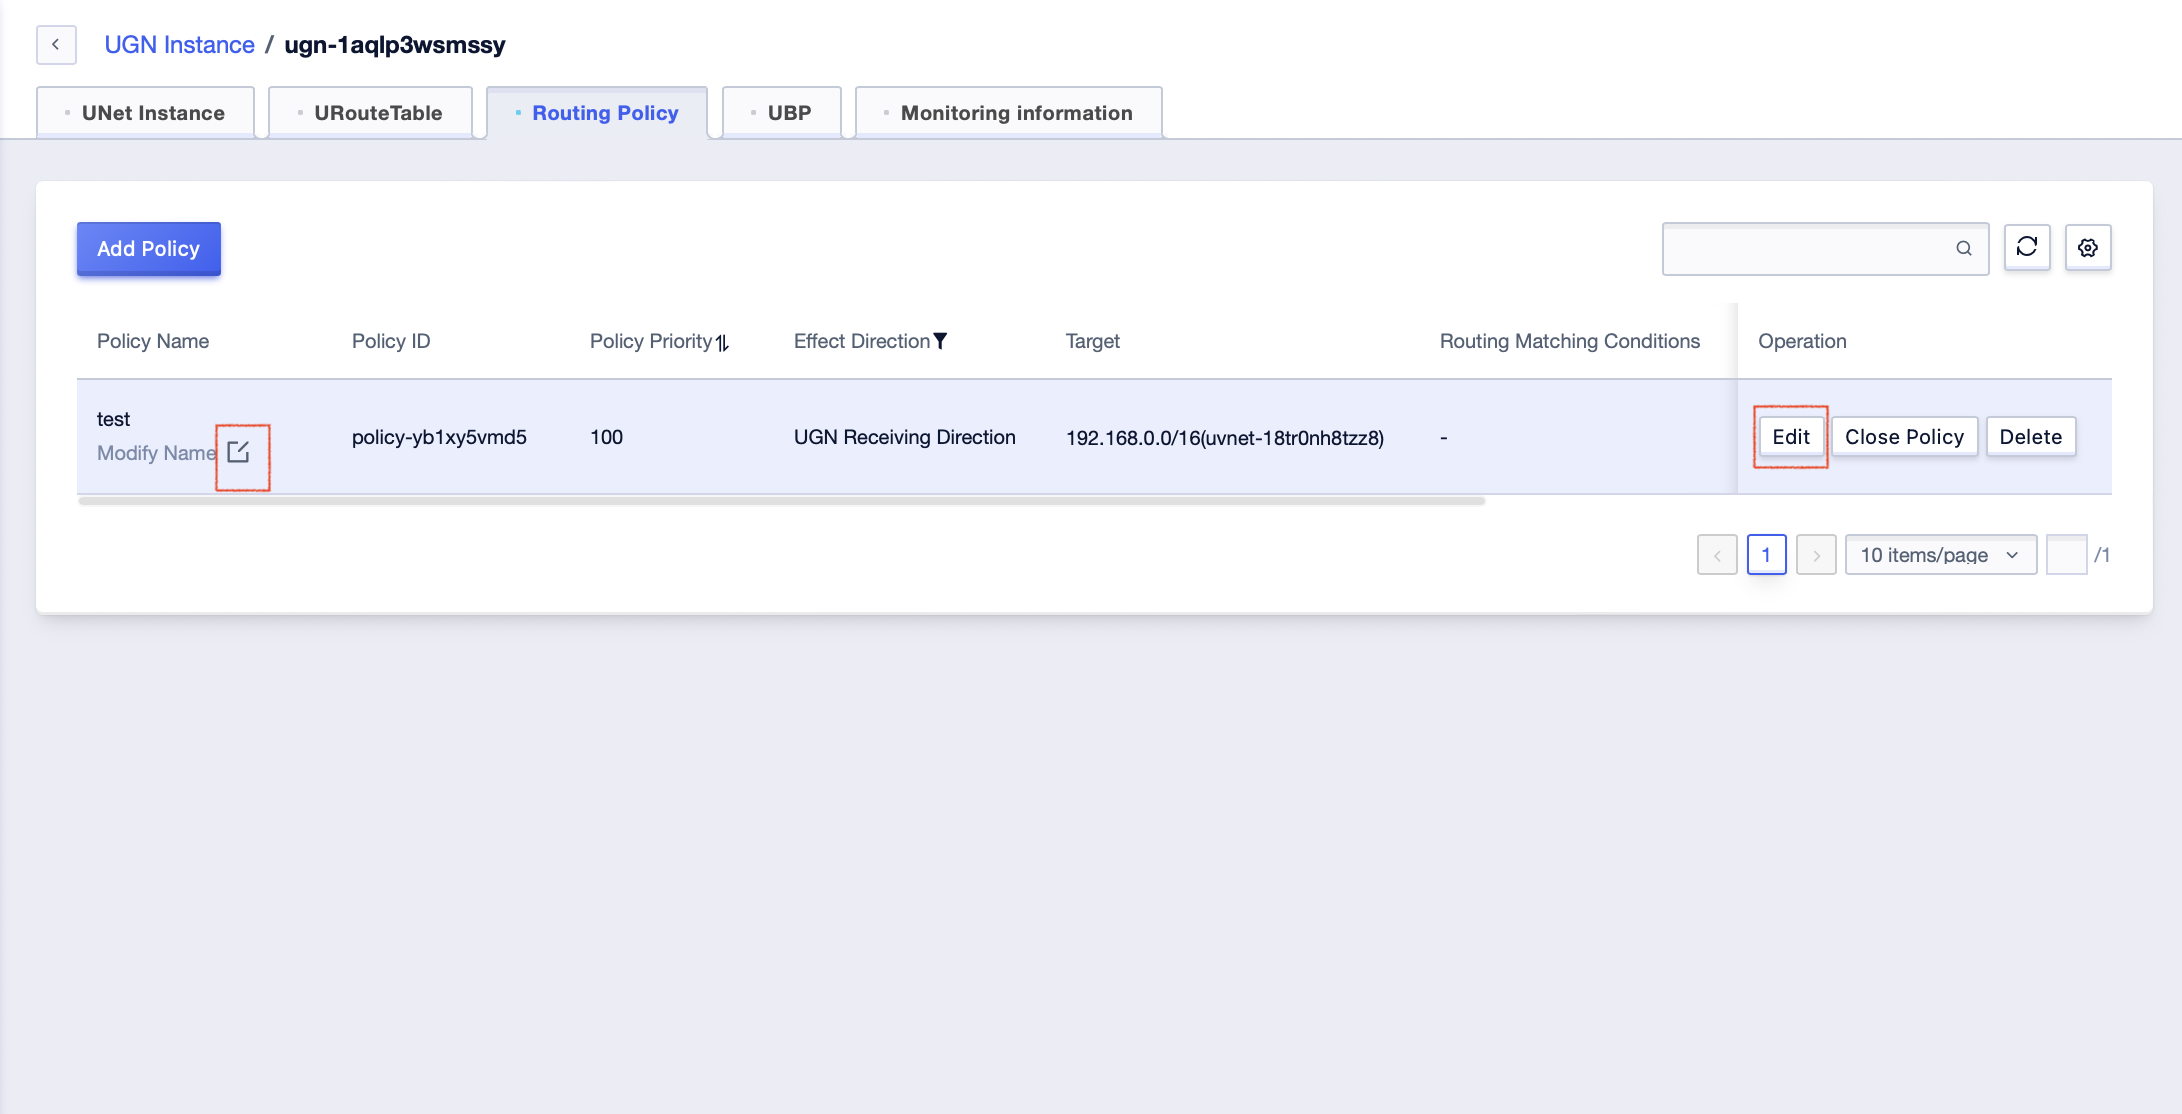
Task: Click the Modify Name edit icon
Action: click(238, 452)
